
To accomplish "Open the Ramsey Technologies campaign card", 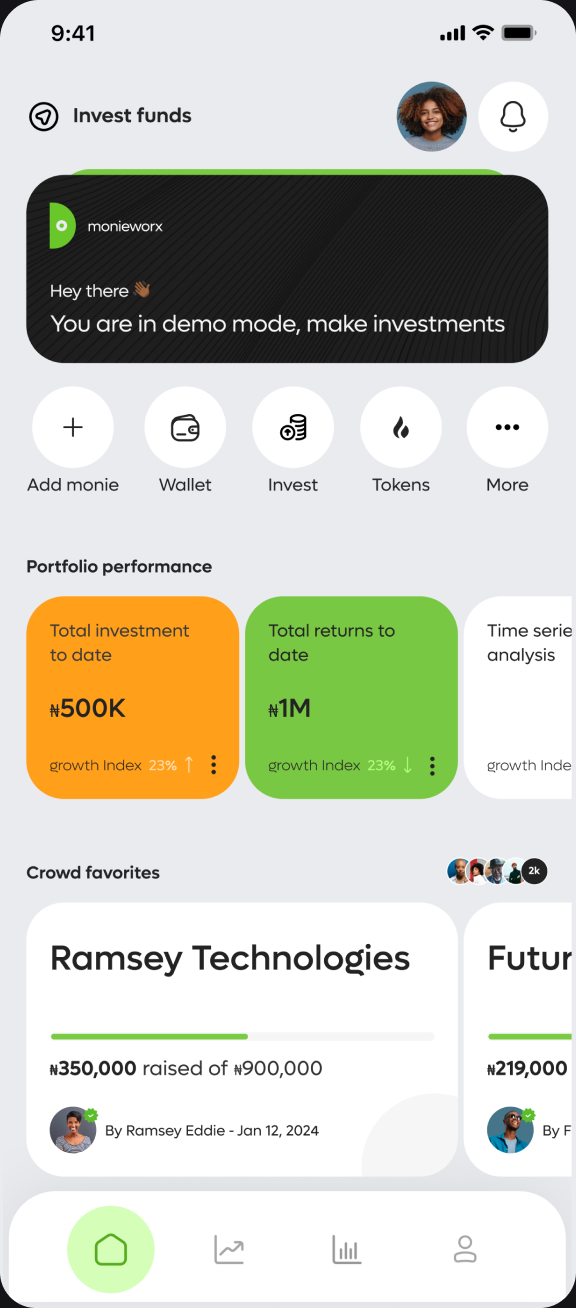I will [242, 1040].
